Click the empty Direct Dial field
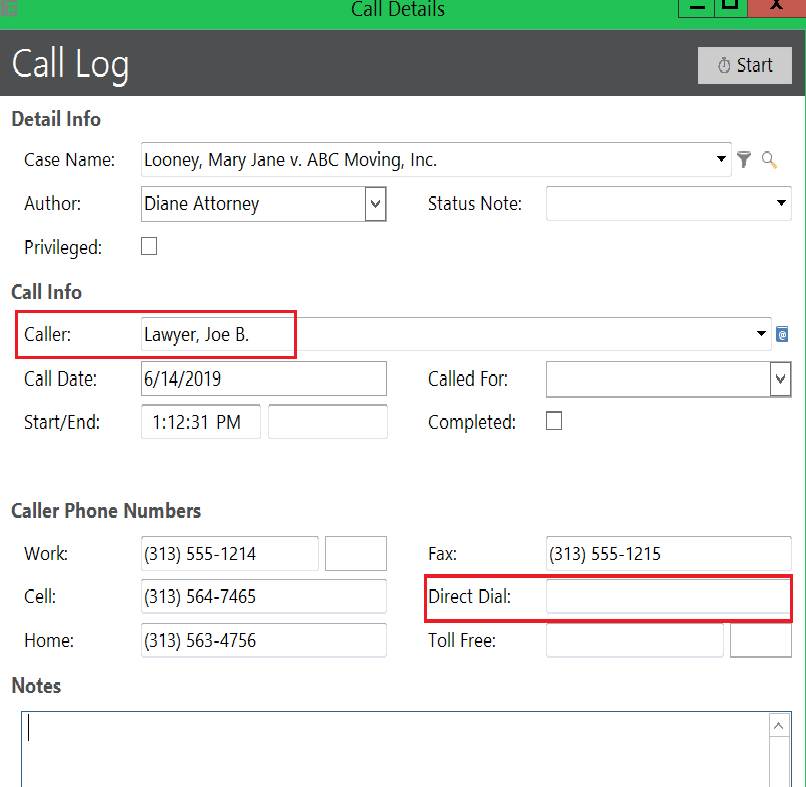The image size is (806, 787). coord(669,596)
